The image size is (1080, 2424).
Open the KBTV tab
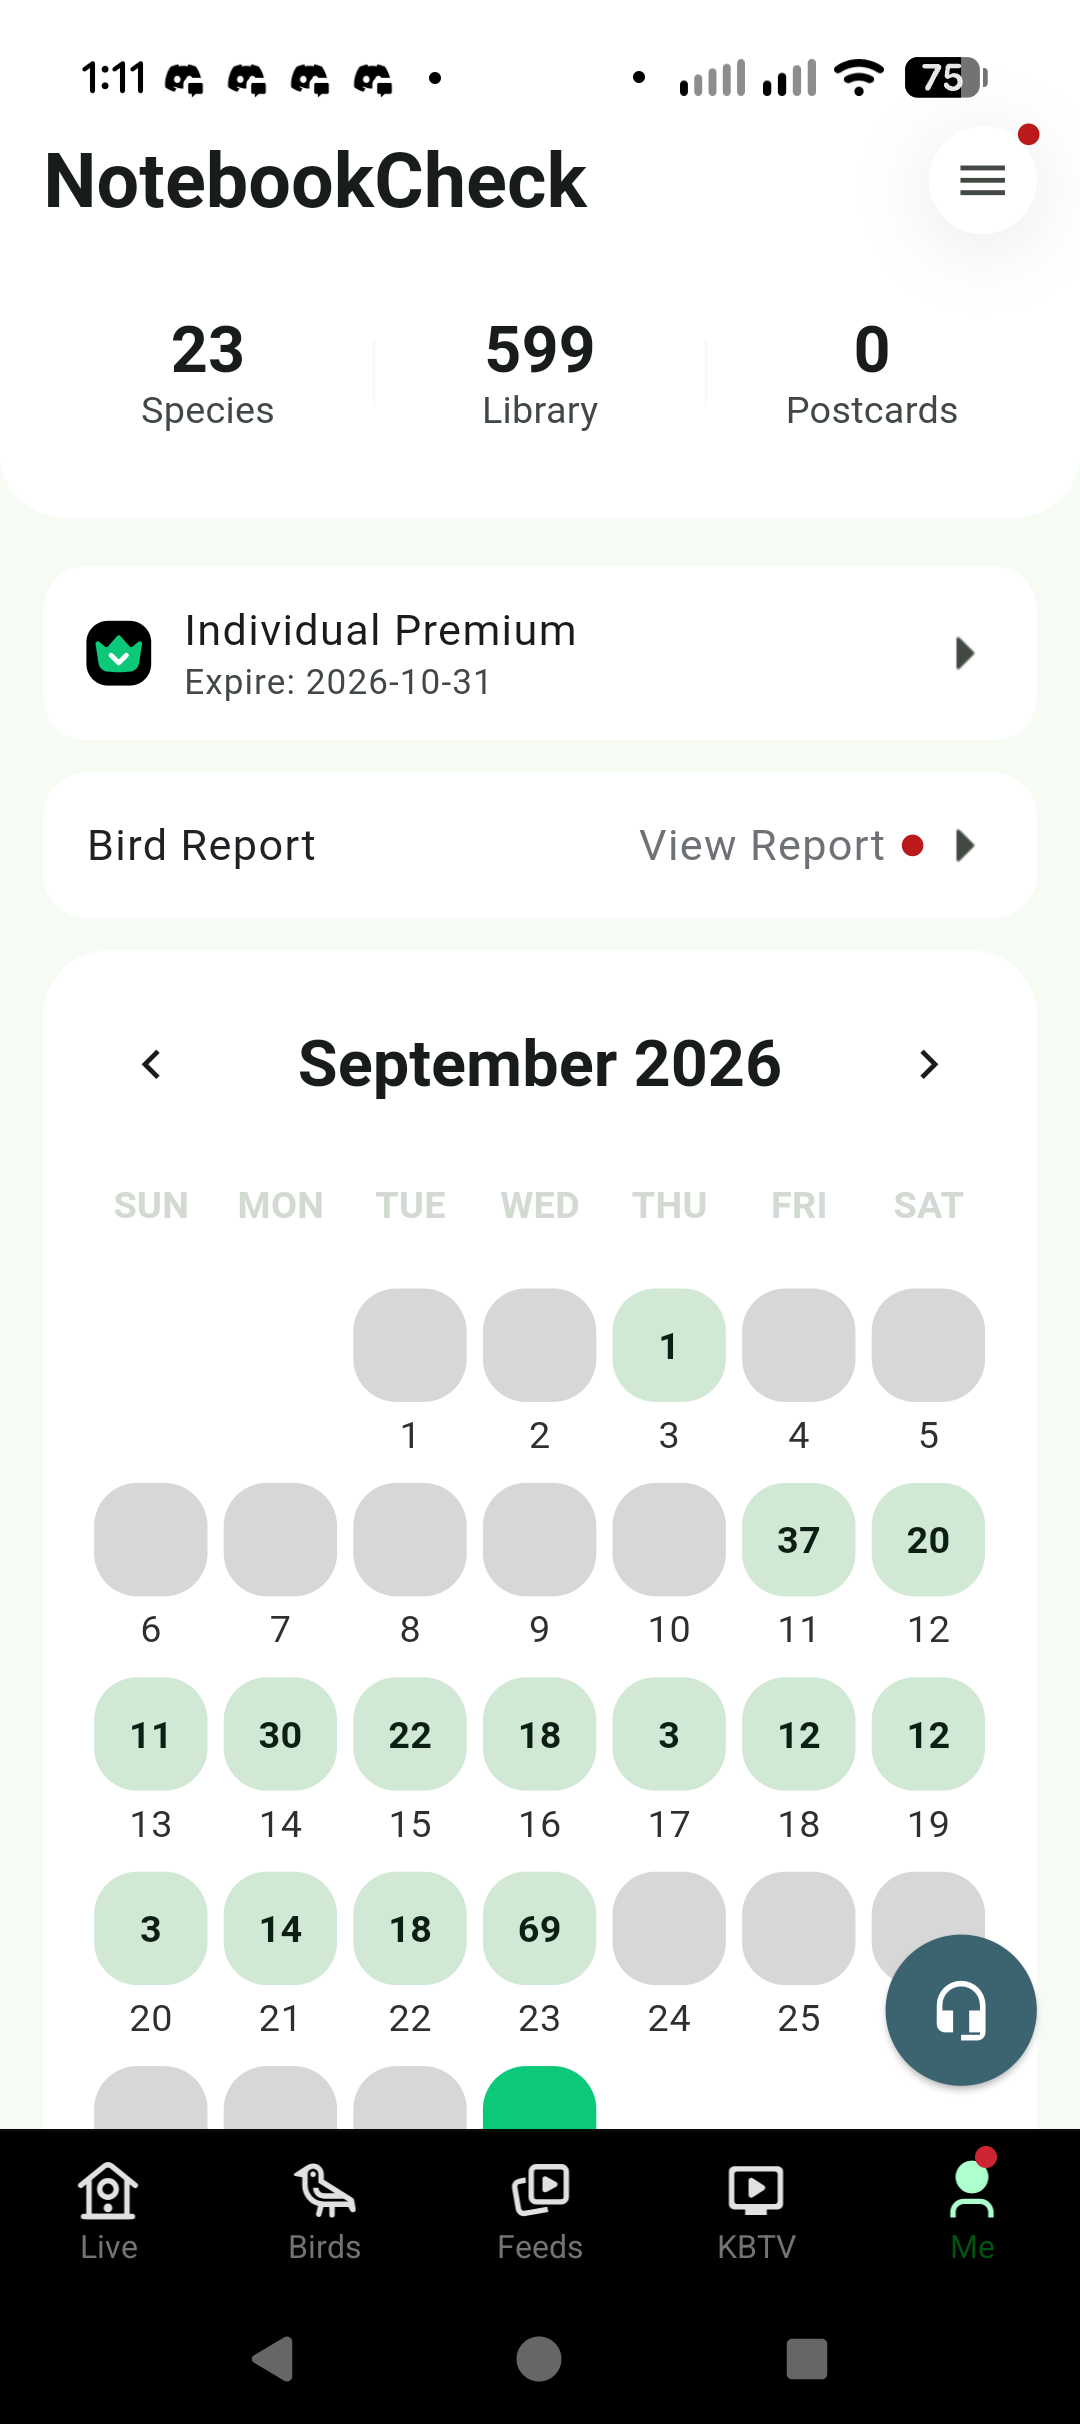point(756,2212)
